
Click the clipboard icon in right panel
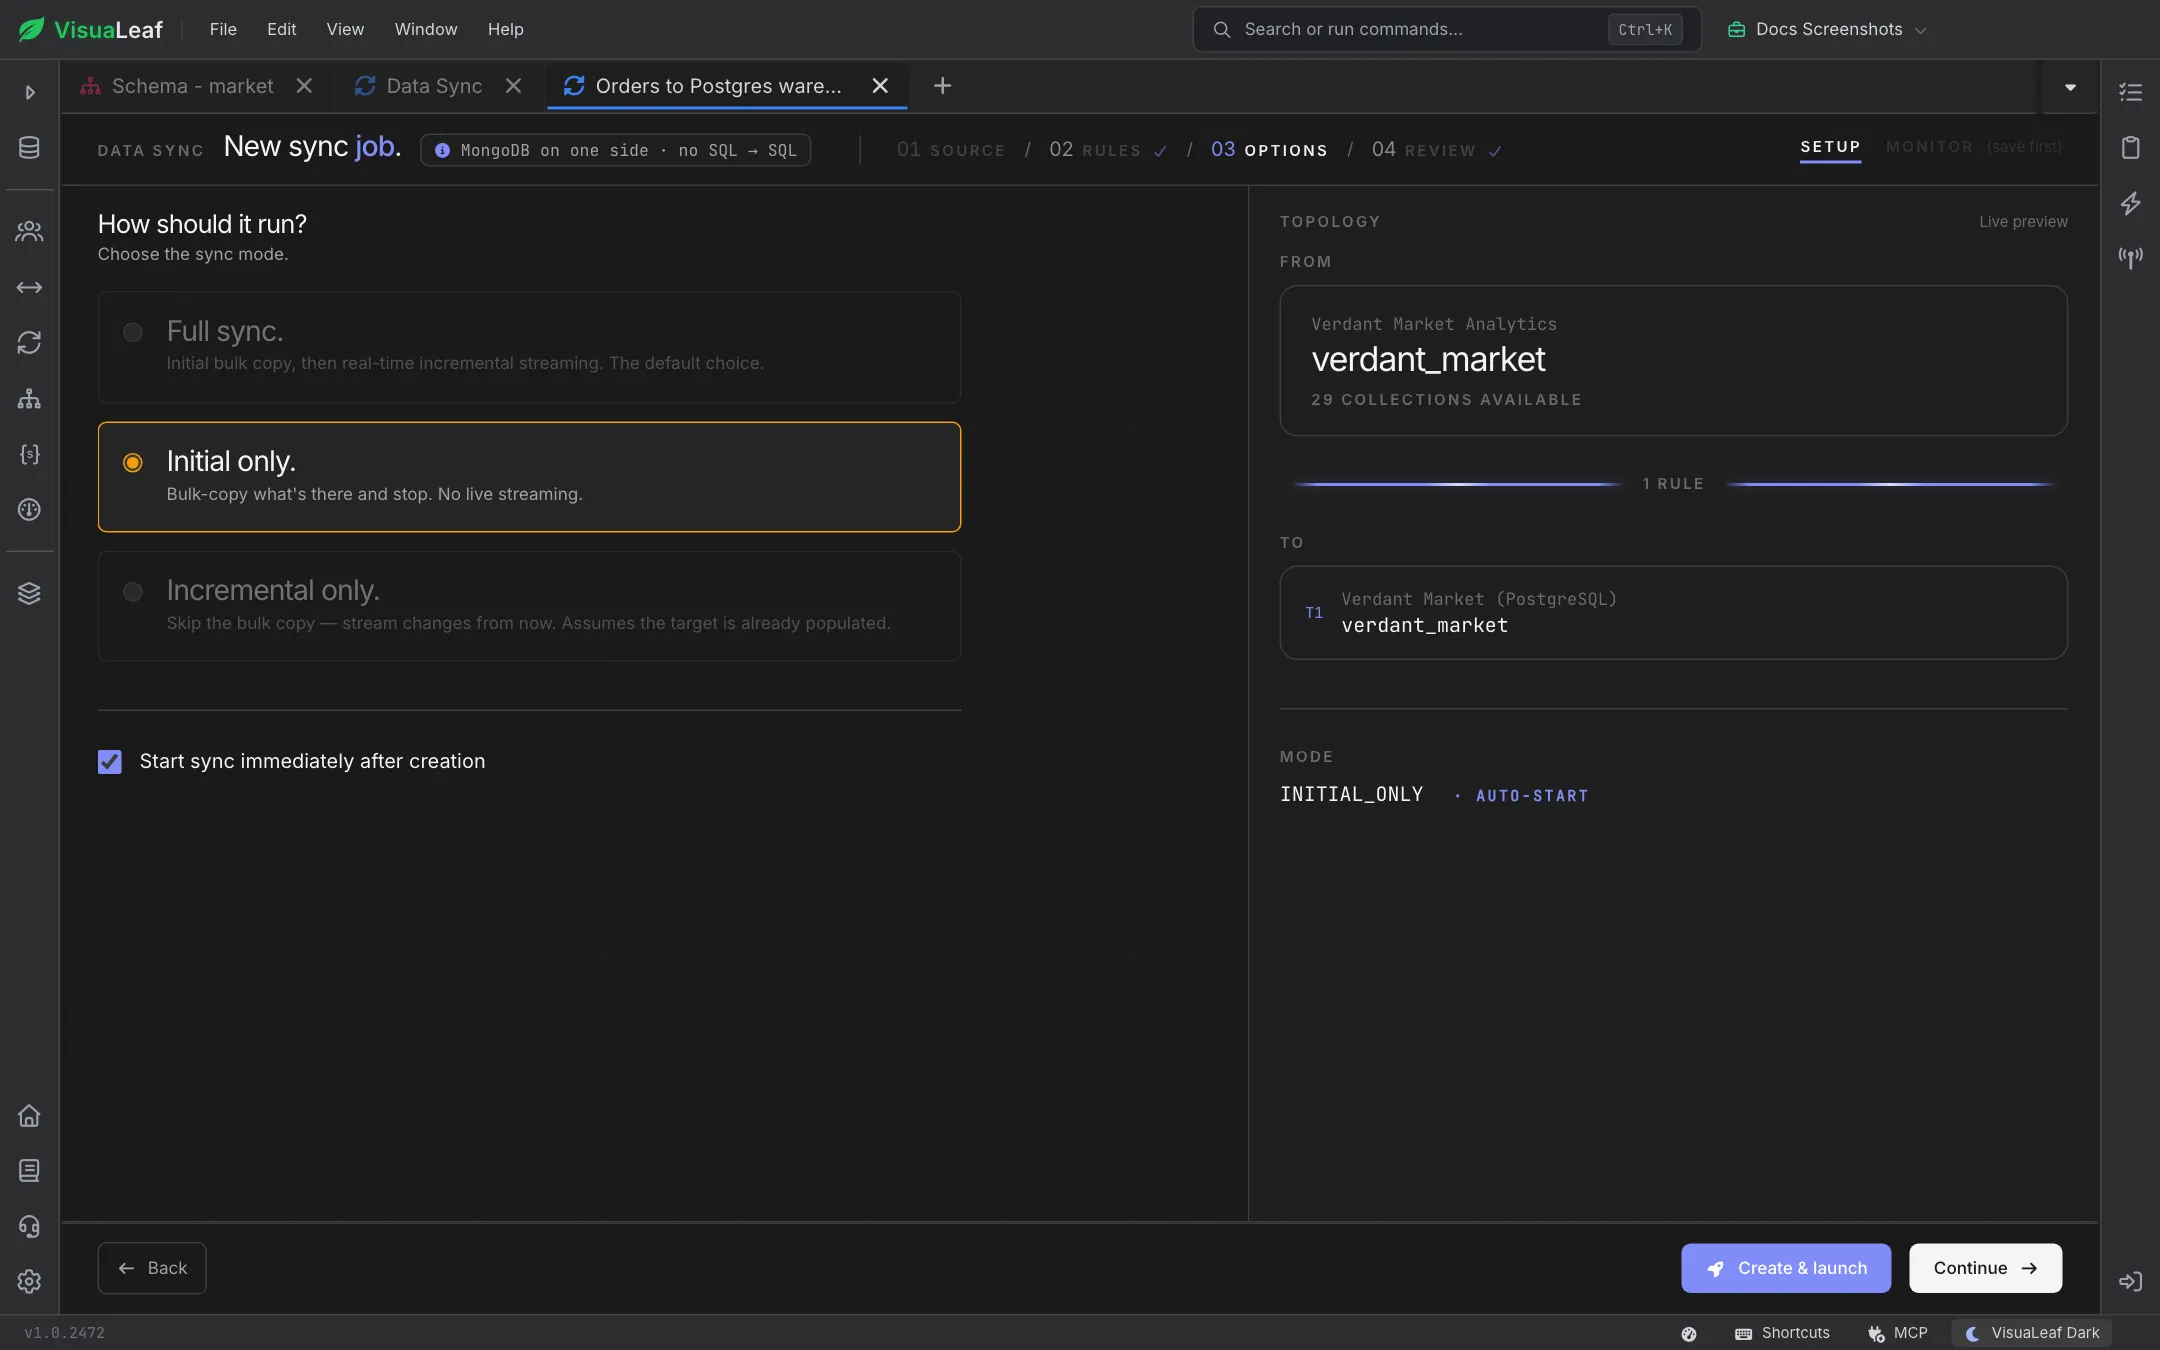(2130, 148)
